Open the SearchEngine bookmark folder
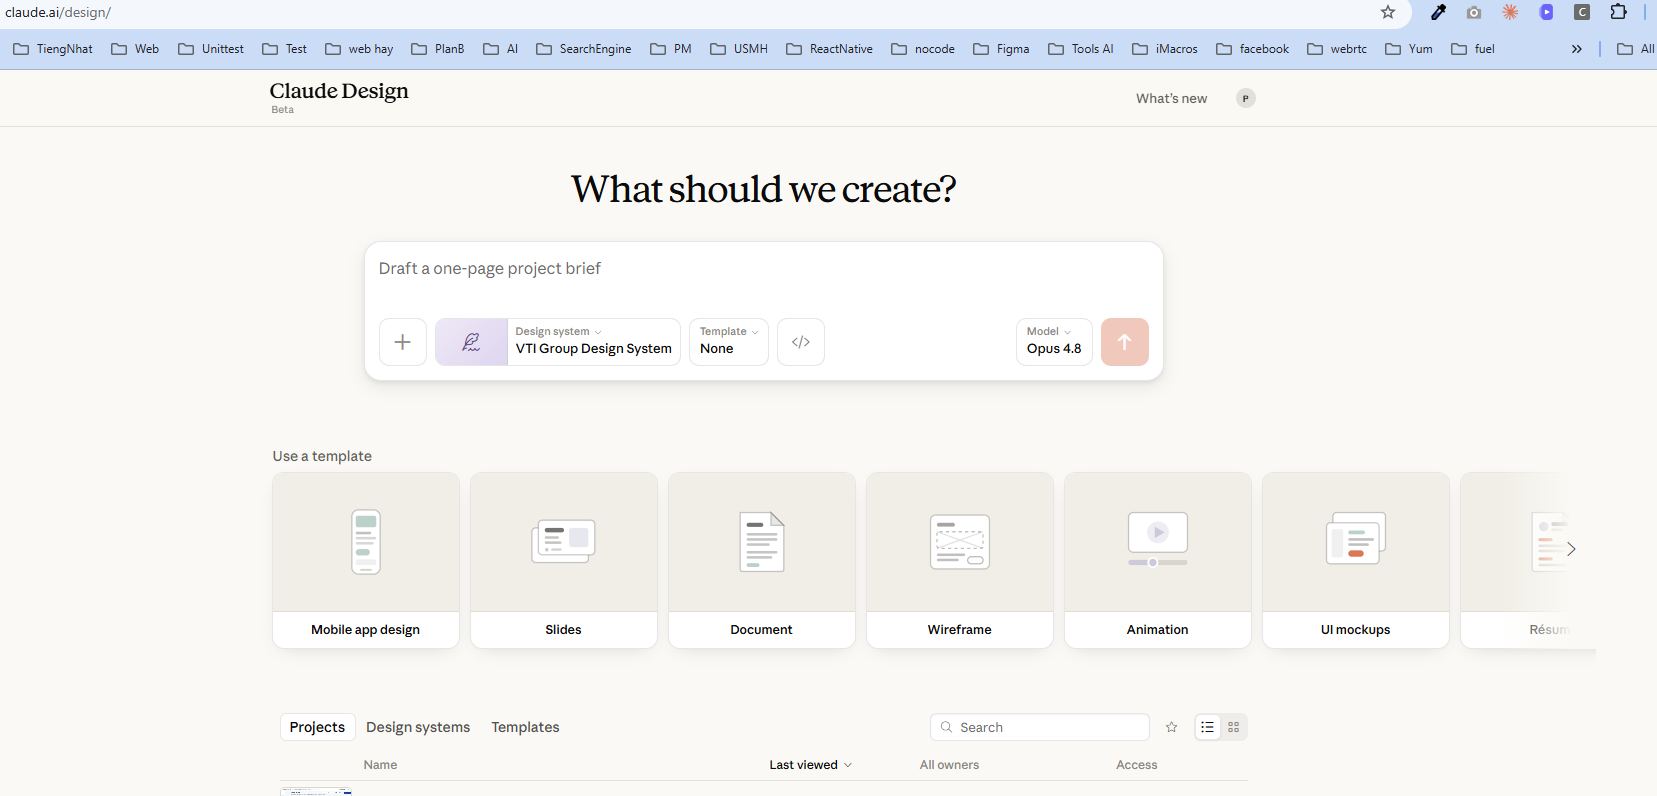The image size is (1657, 796). pyautogui.click(x=584, y=49)
